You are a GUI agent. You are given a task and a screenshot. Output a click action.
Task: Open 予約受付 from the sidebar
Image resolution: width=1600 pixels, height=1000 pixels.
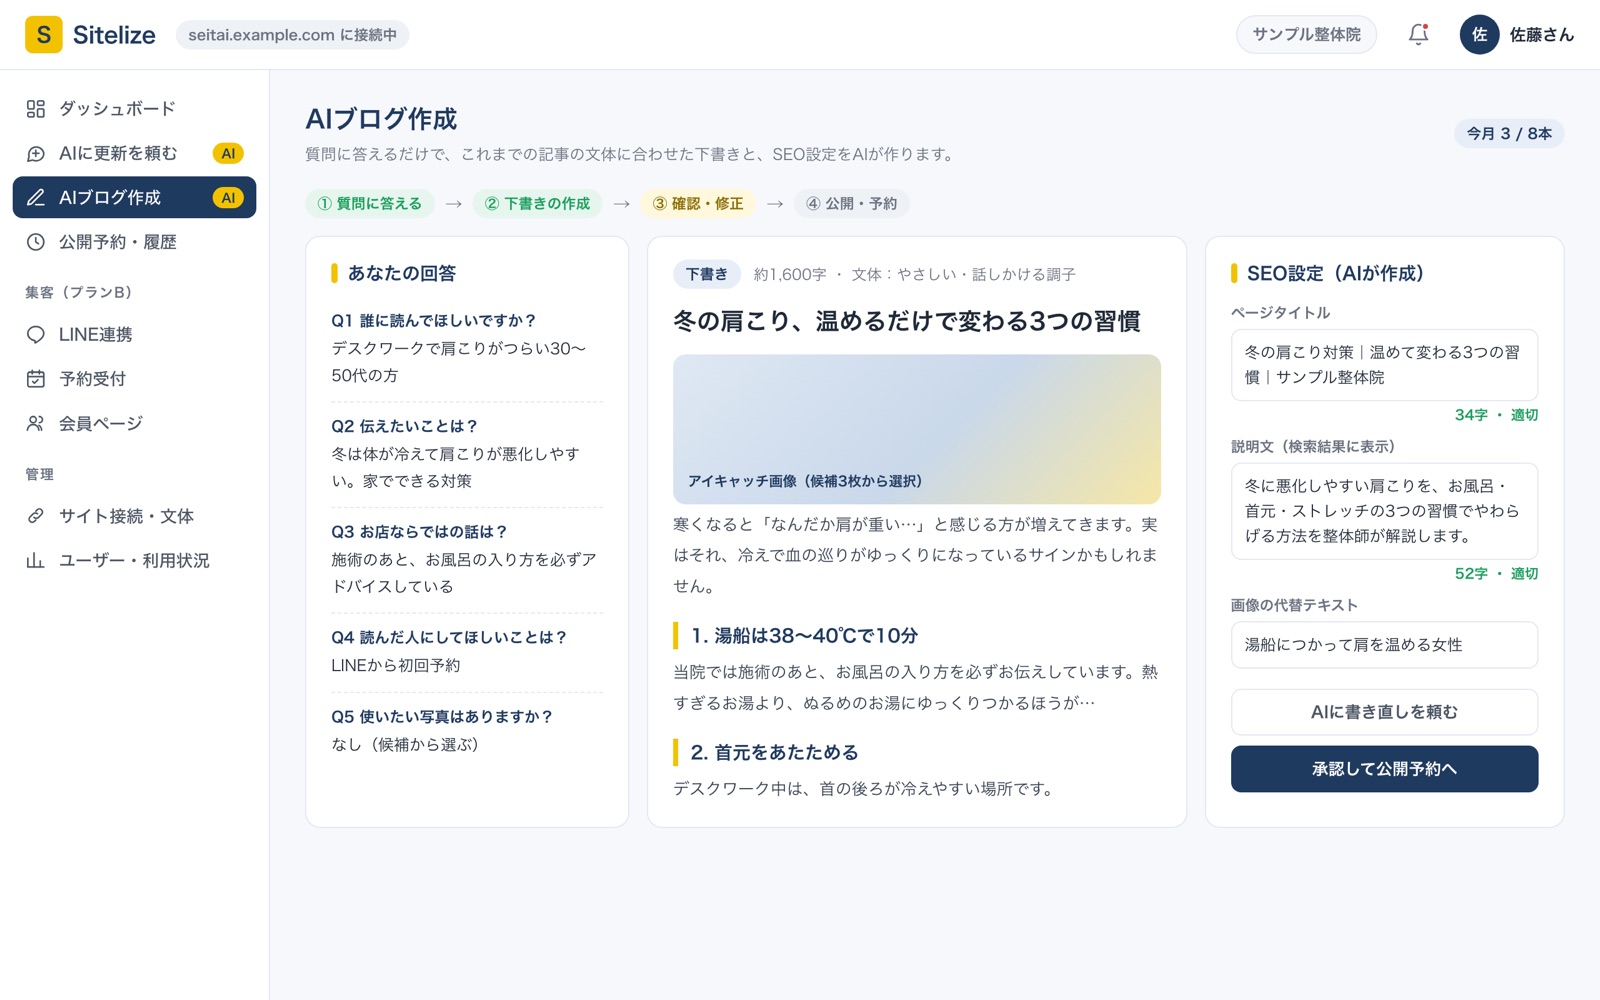(x=134, y=379)
